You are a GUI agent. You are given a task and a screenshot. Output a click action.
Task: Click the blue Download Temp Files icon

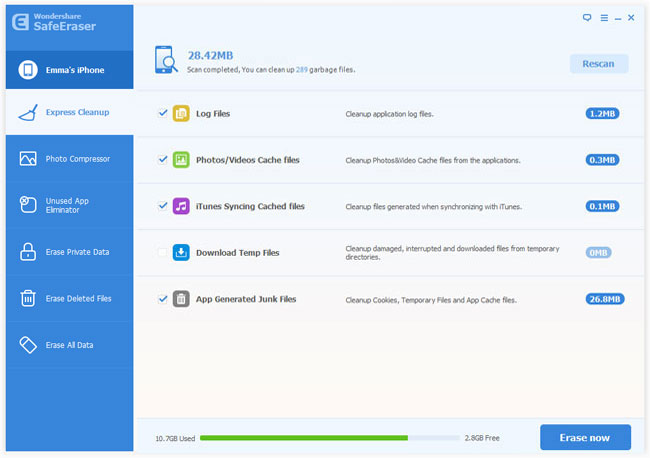(x=181, y=252)
